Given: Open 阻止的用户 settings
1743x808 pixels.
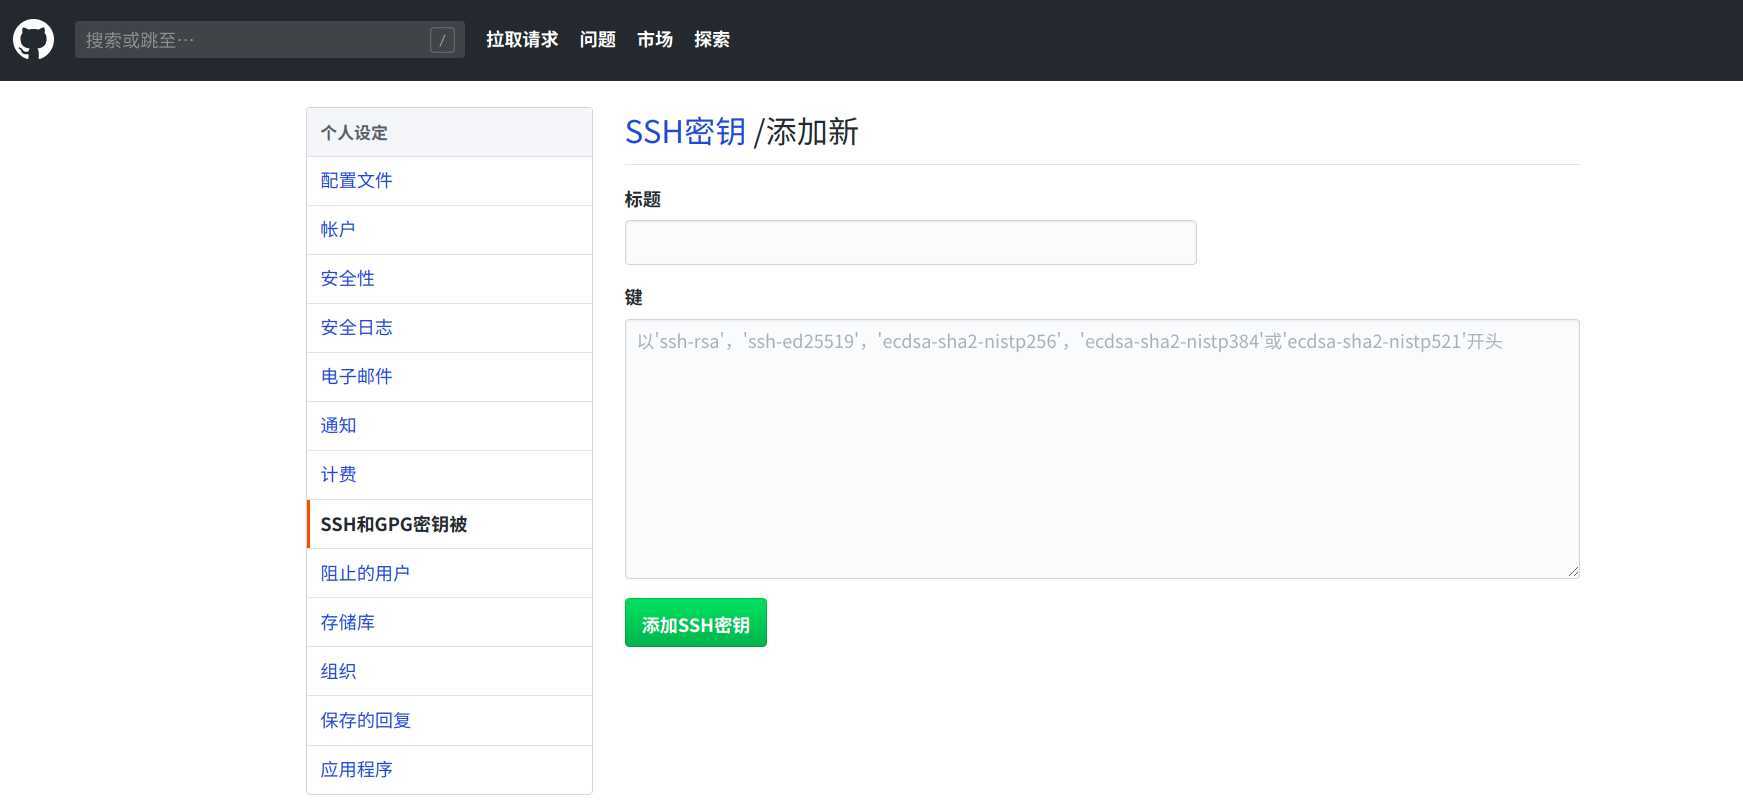Looking at the screenshot, I should 449,573.
